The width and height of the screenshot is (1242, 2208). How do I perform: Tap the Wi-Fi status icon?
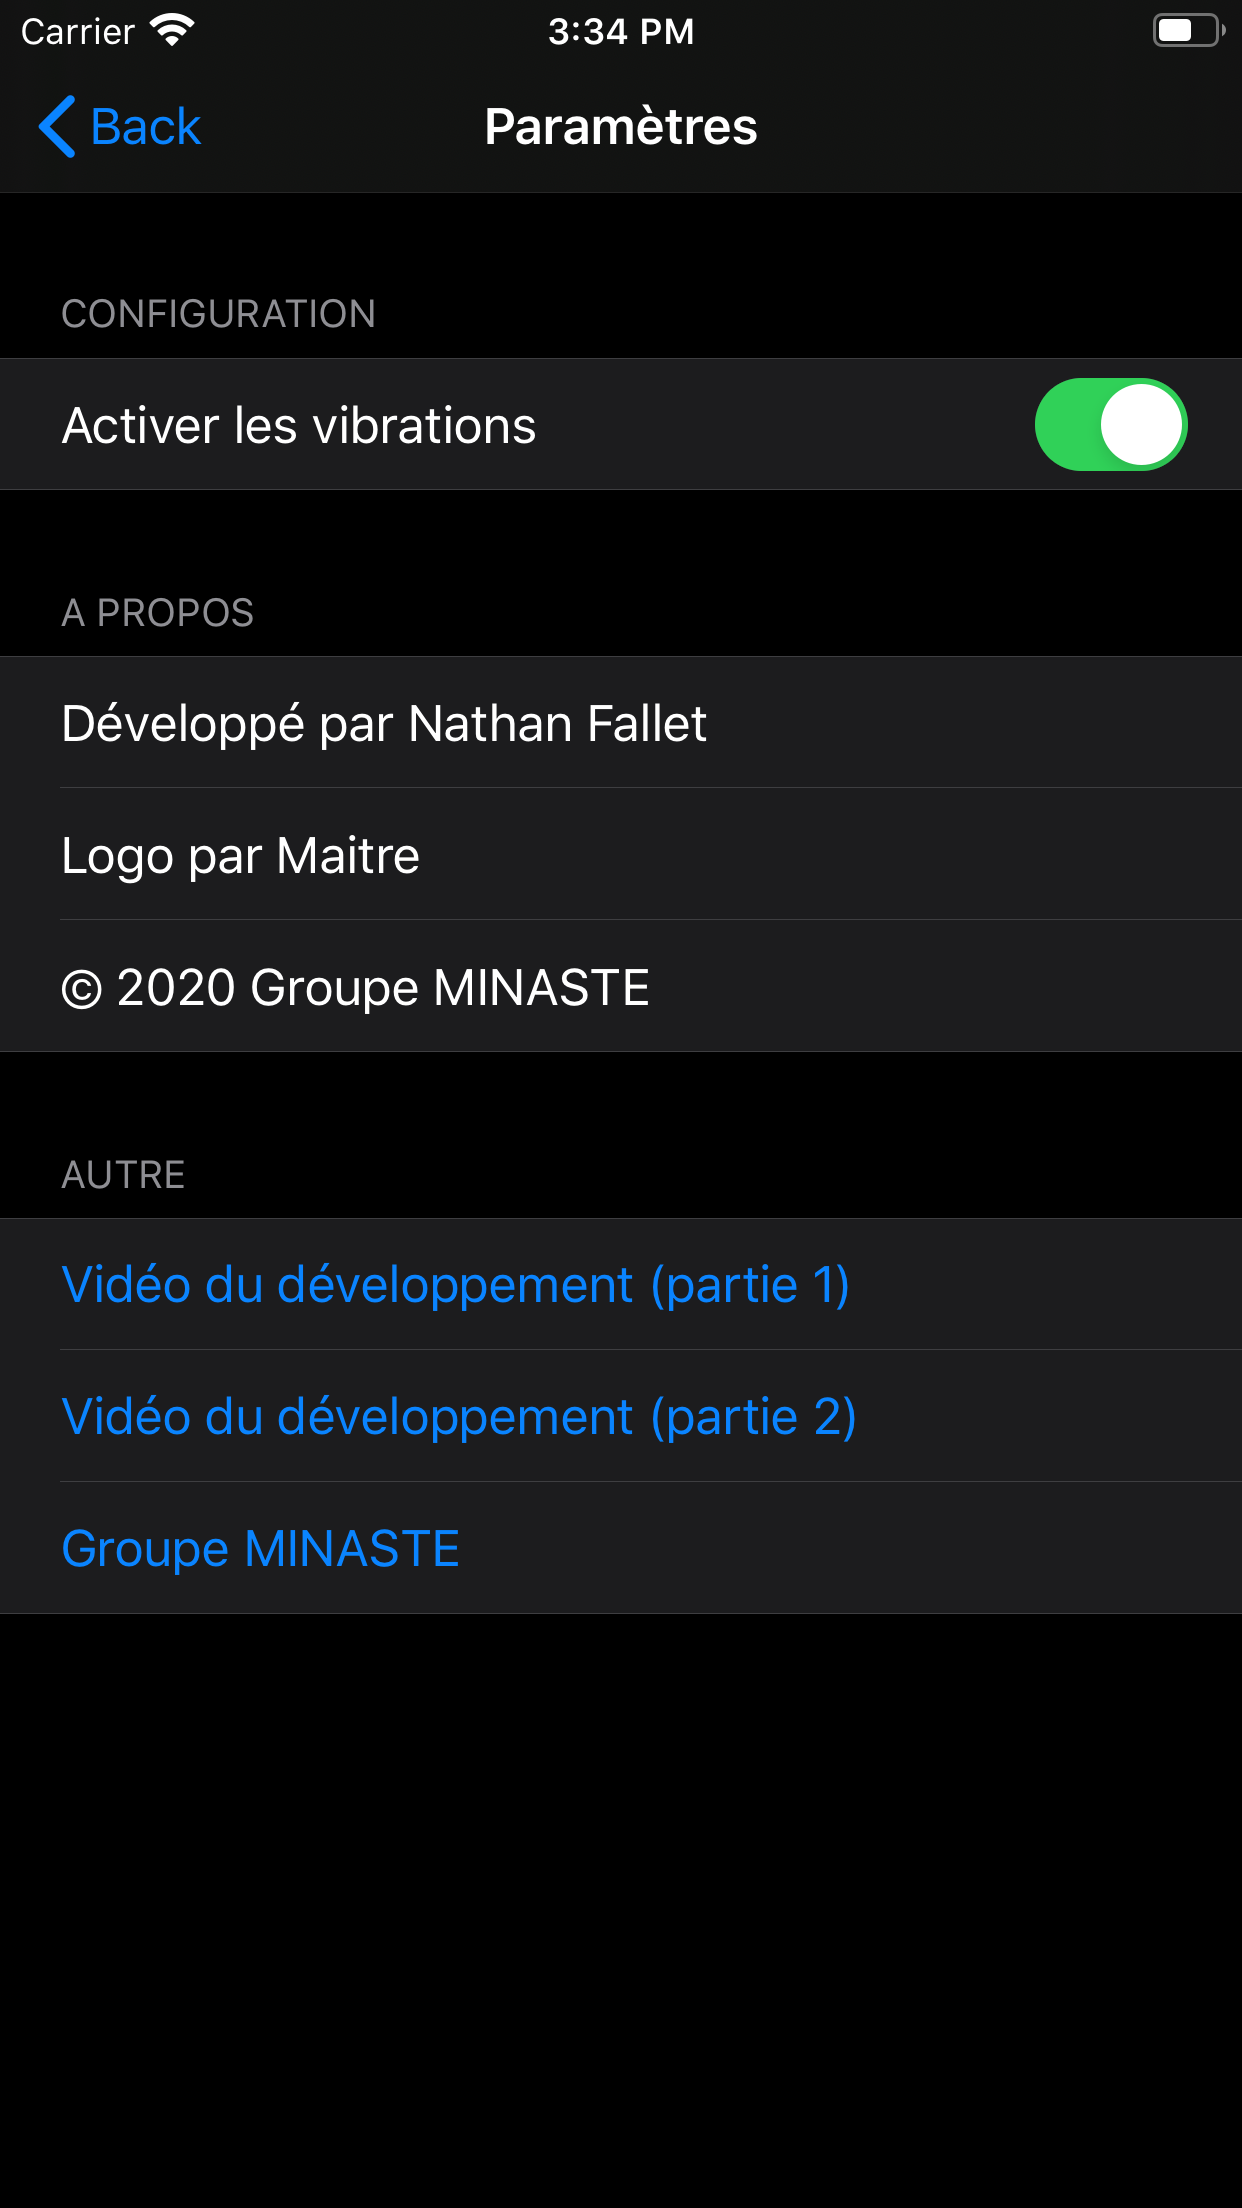click(x=172, y=31)
